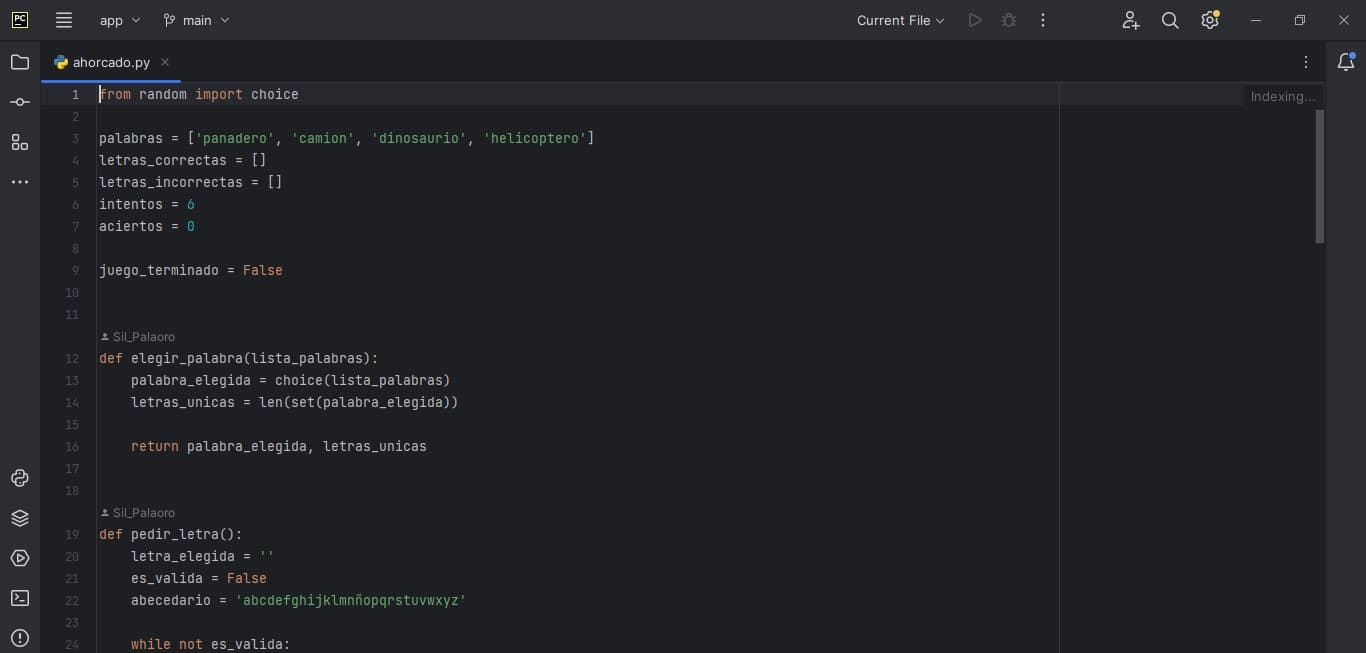Open the PyCharm main hamburger menu

point(64,20)
